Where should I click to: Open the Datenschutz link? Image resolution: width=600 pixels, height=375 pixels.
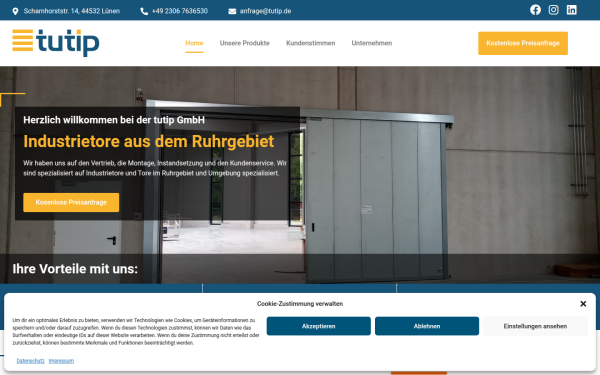pyautogui.click(x=30, y=361)
